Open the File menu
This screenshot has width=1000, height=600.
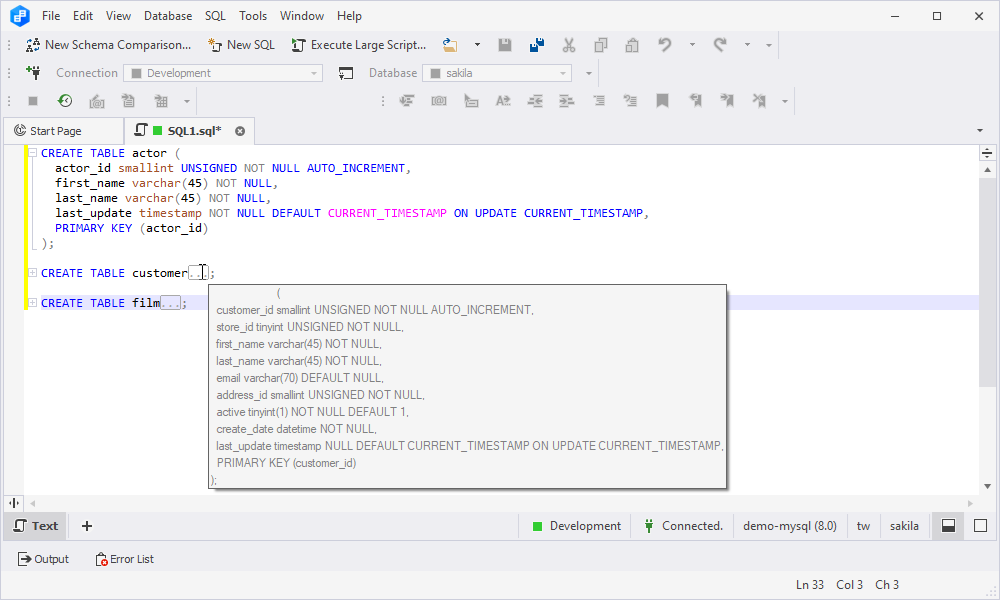[51, 16]
